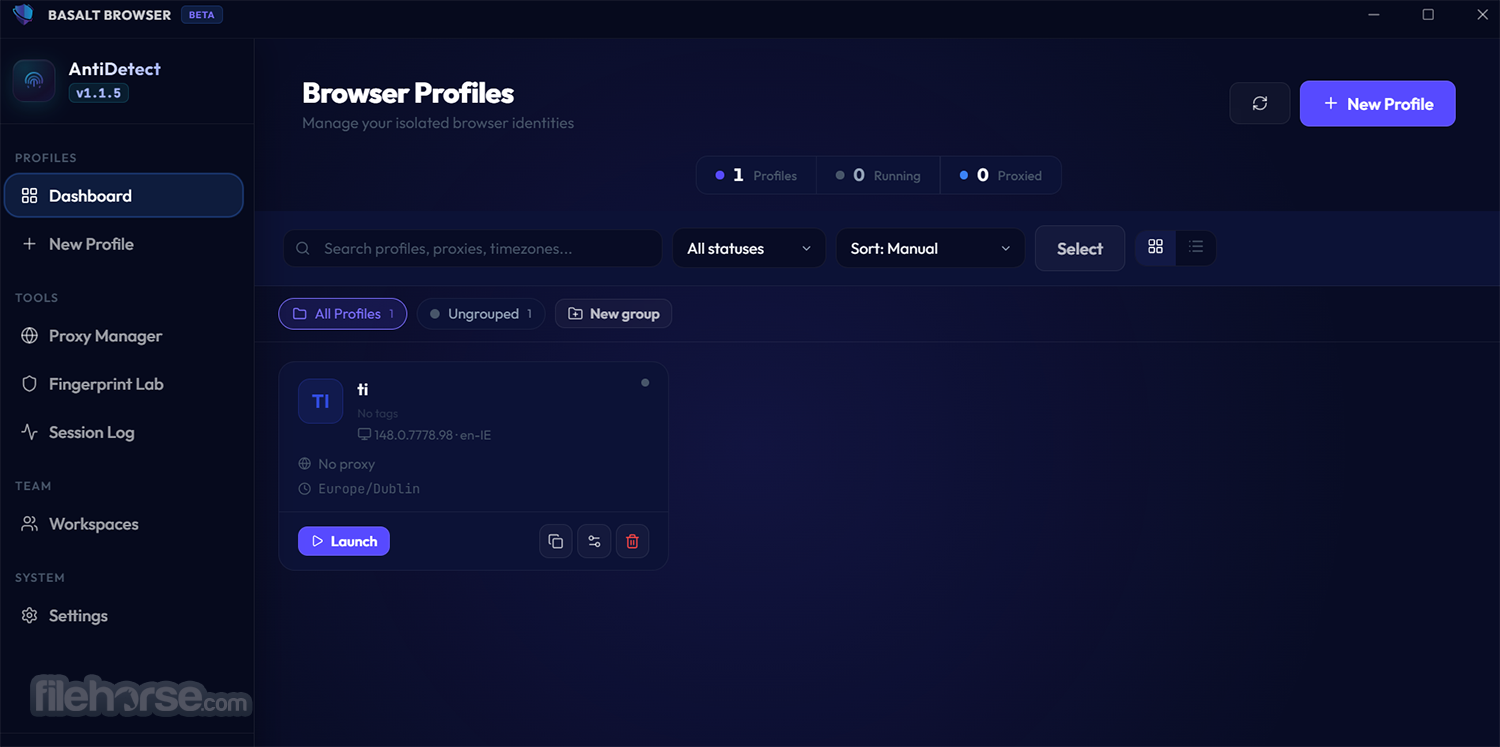Close the Basalt Browser window
The width and height of the screenshot is (1500, 747).
coord(1482,14)
